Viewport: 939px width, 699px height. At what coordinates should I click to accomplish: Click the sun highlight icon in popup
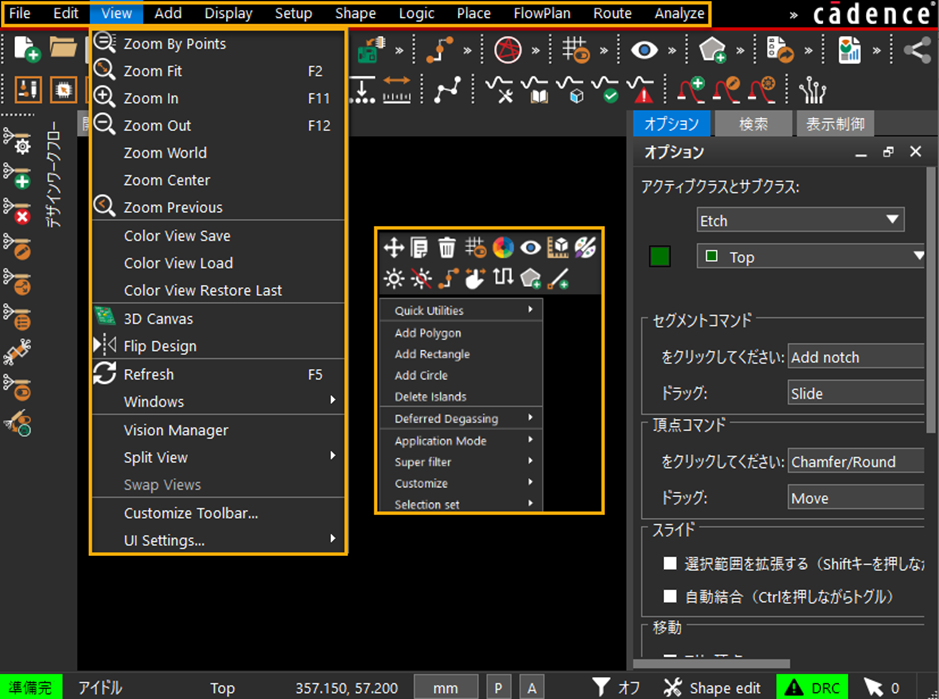[393, 279]
